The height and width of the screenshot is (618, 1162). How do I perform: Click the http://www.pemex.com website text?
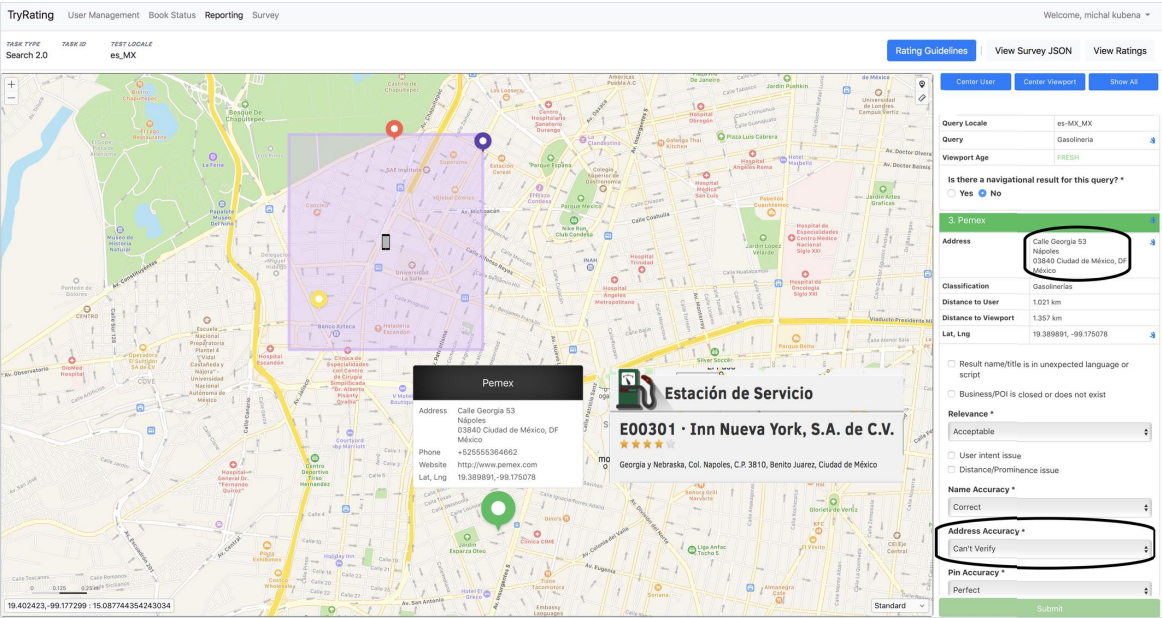(497, 465)
